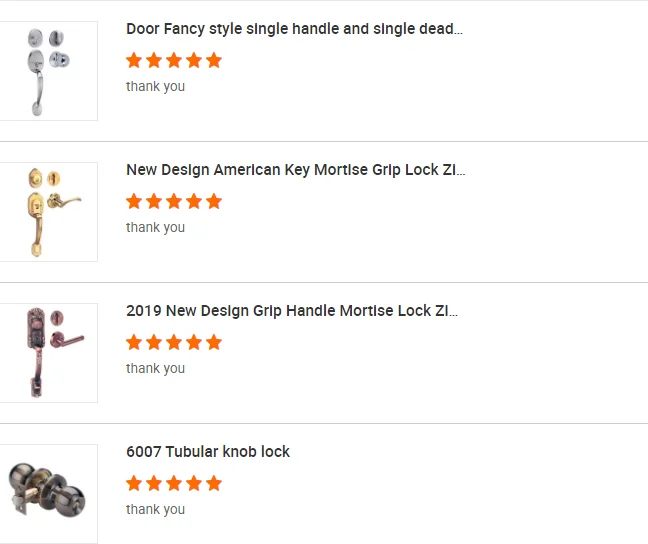Image resolution: width=648 pixels, height=544 pixels.
Task: Click fourth star of 2019 Grip Handle rating
Action: [x=194, y=342]
